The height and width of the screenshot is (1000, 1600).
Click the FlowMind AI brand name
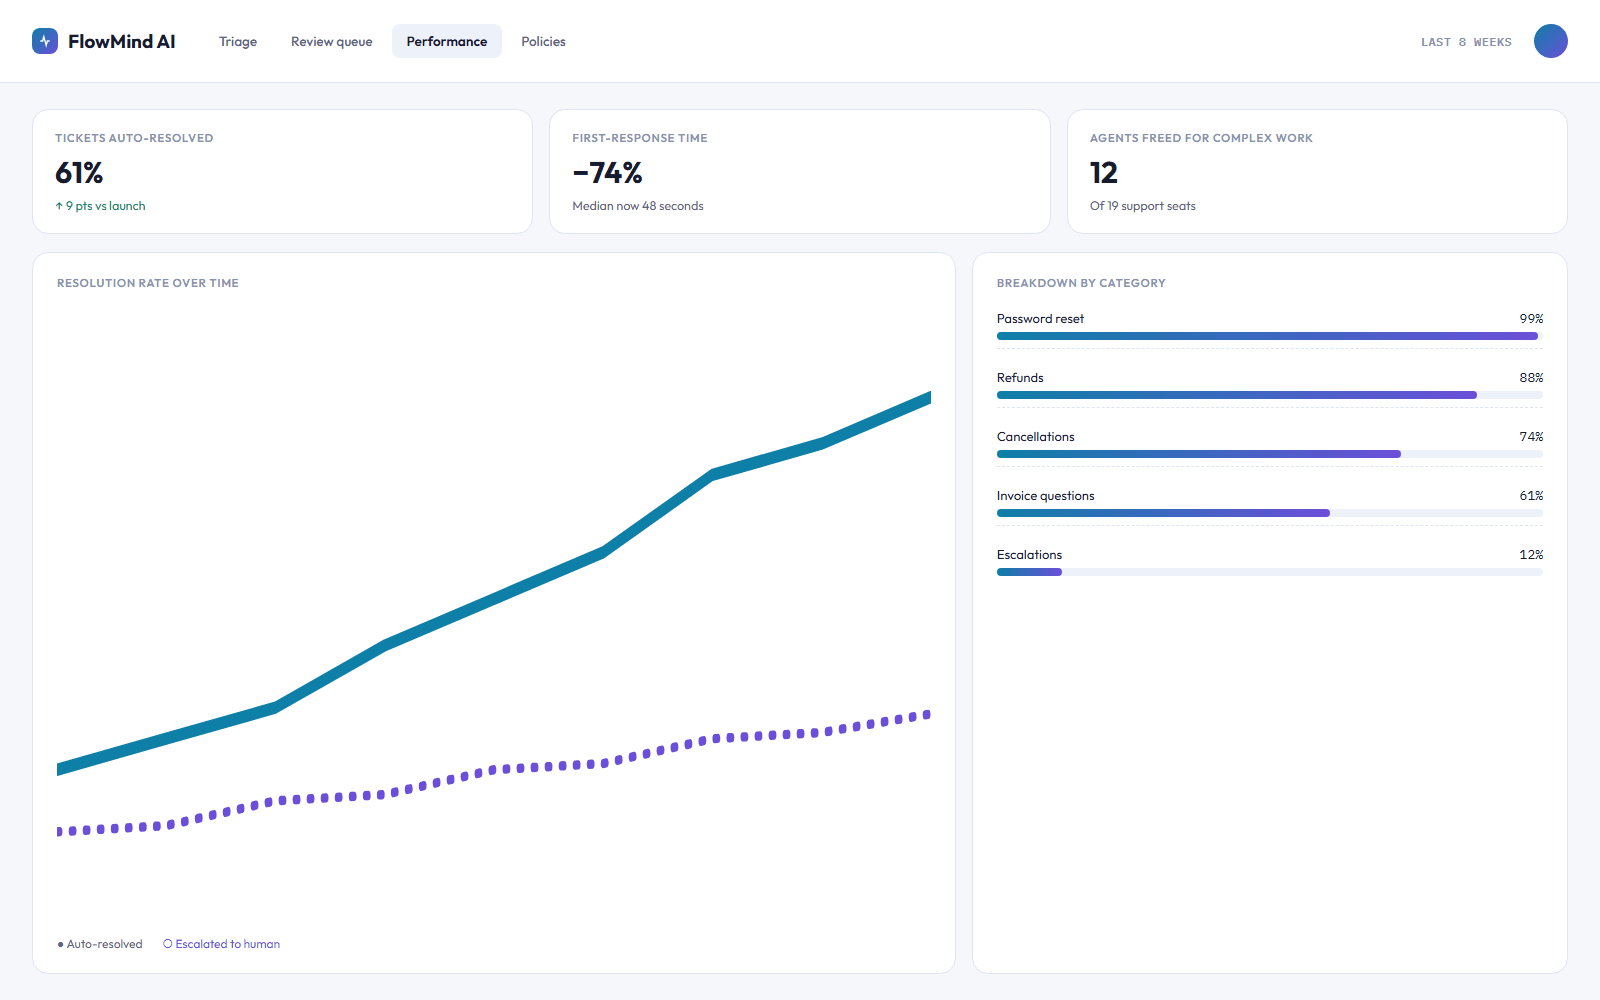click(122, 41)
